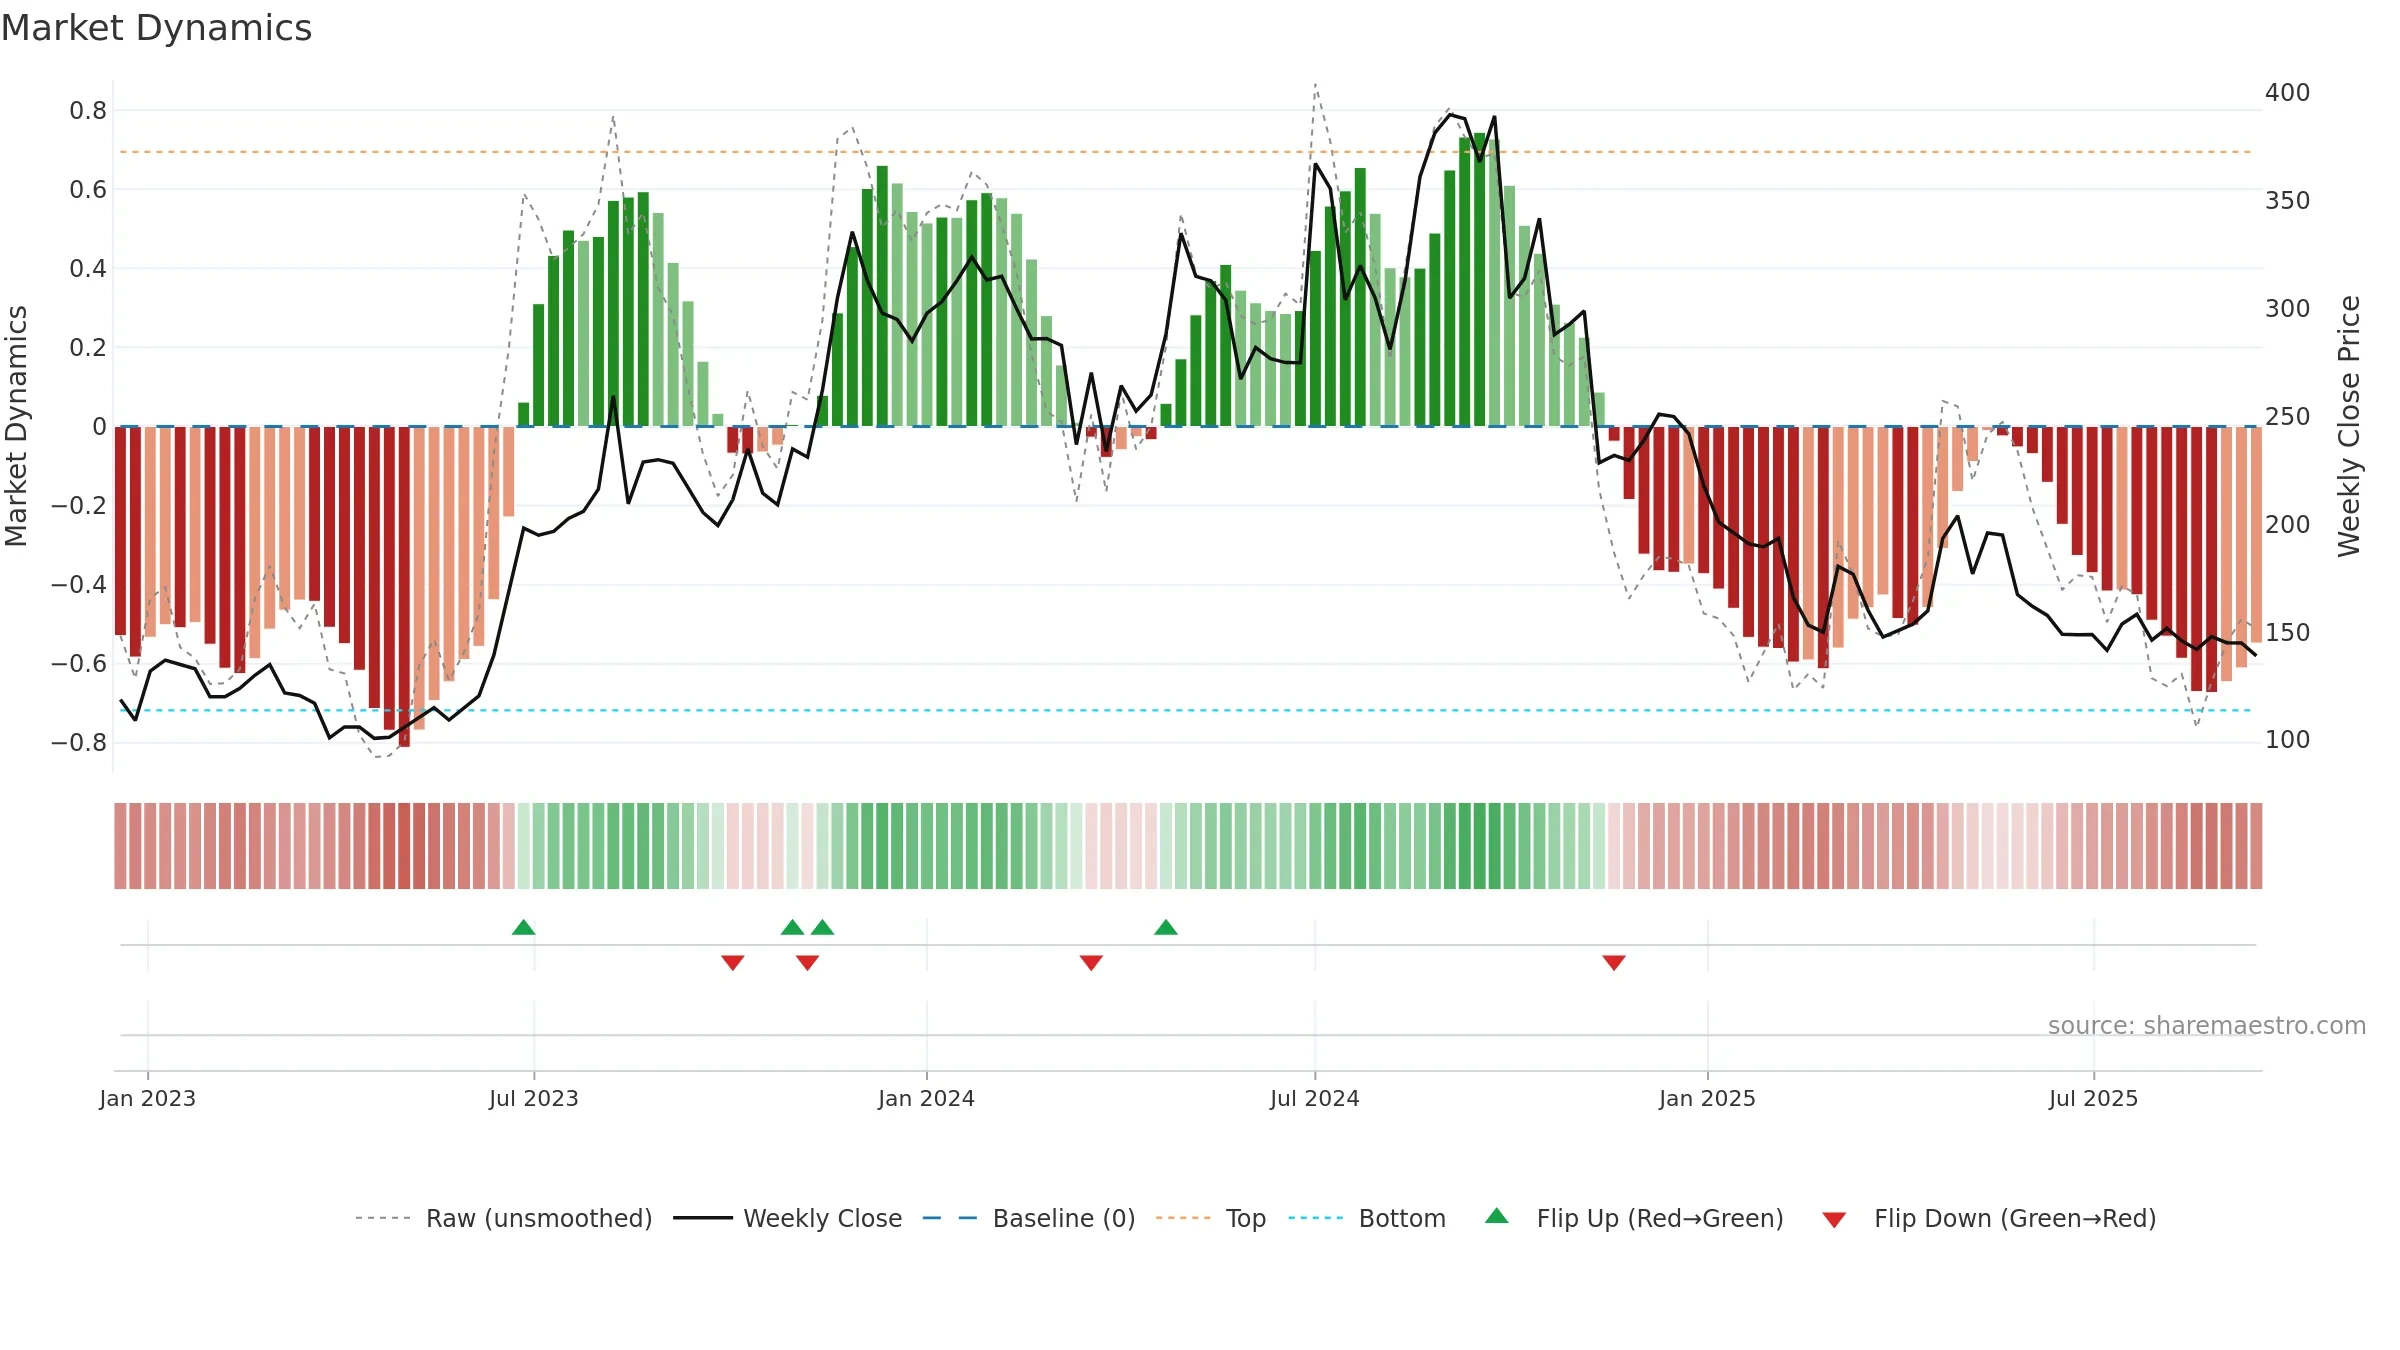Click the red flip-down triangle between the two adjacent green triangles
The width and height of the screenshot is (2400, 1350).
coord(807,962)
